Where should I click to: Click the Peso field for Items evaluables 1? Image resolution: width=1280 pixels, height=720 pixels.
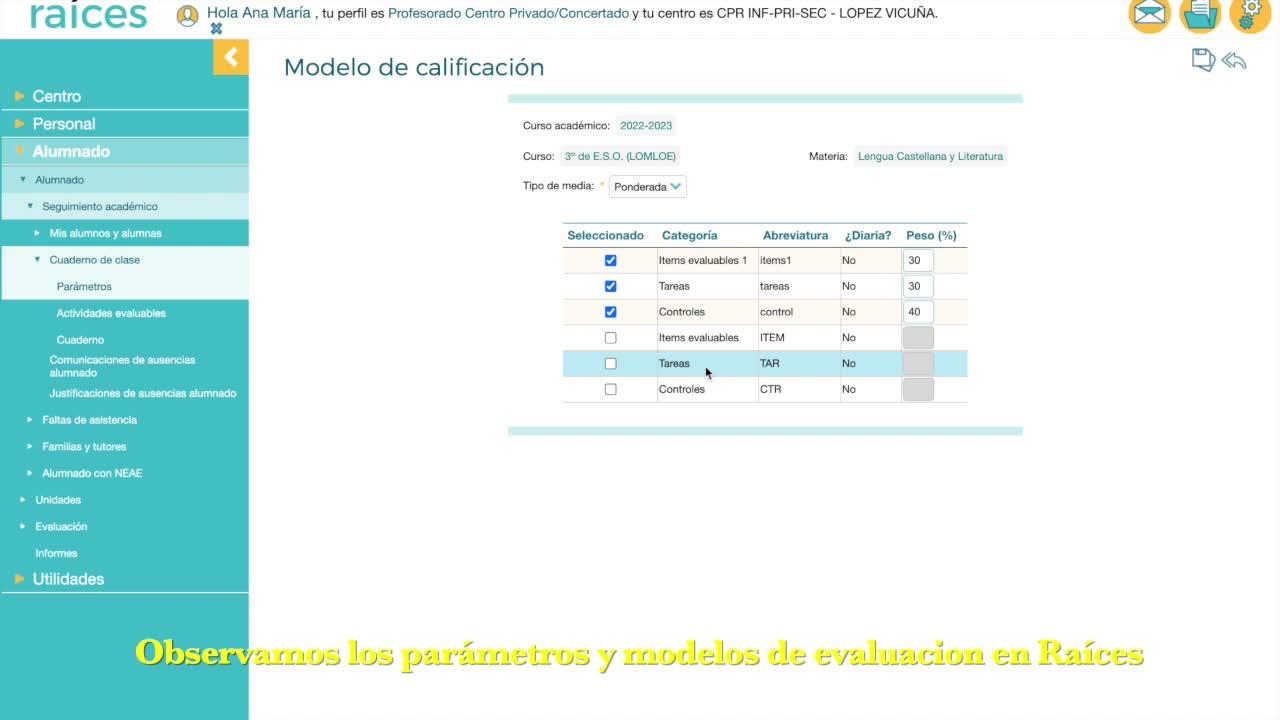(918, 261)
